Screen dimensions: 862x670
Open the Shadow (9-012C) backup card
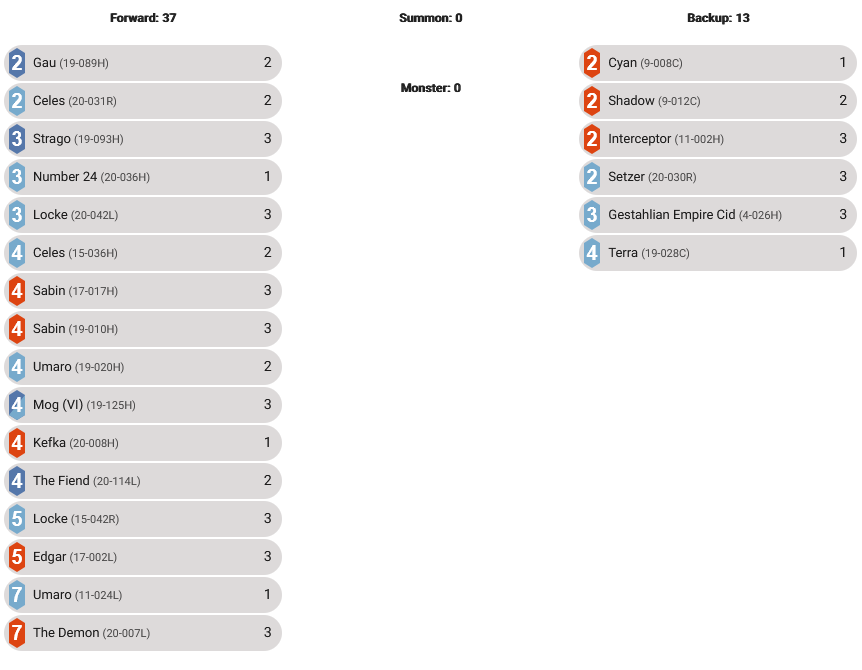(718, 101)
